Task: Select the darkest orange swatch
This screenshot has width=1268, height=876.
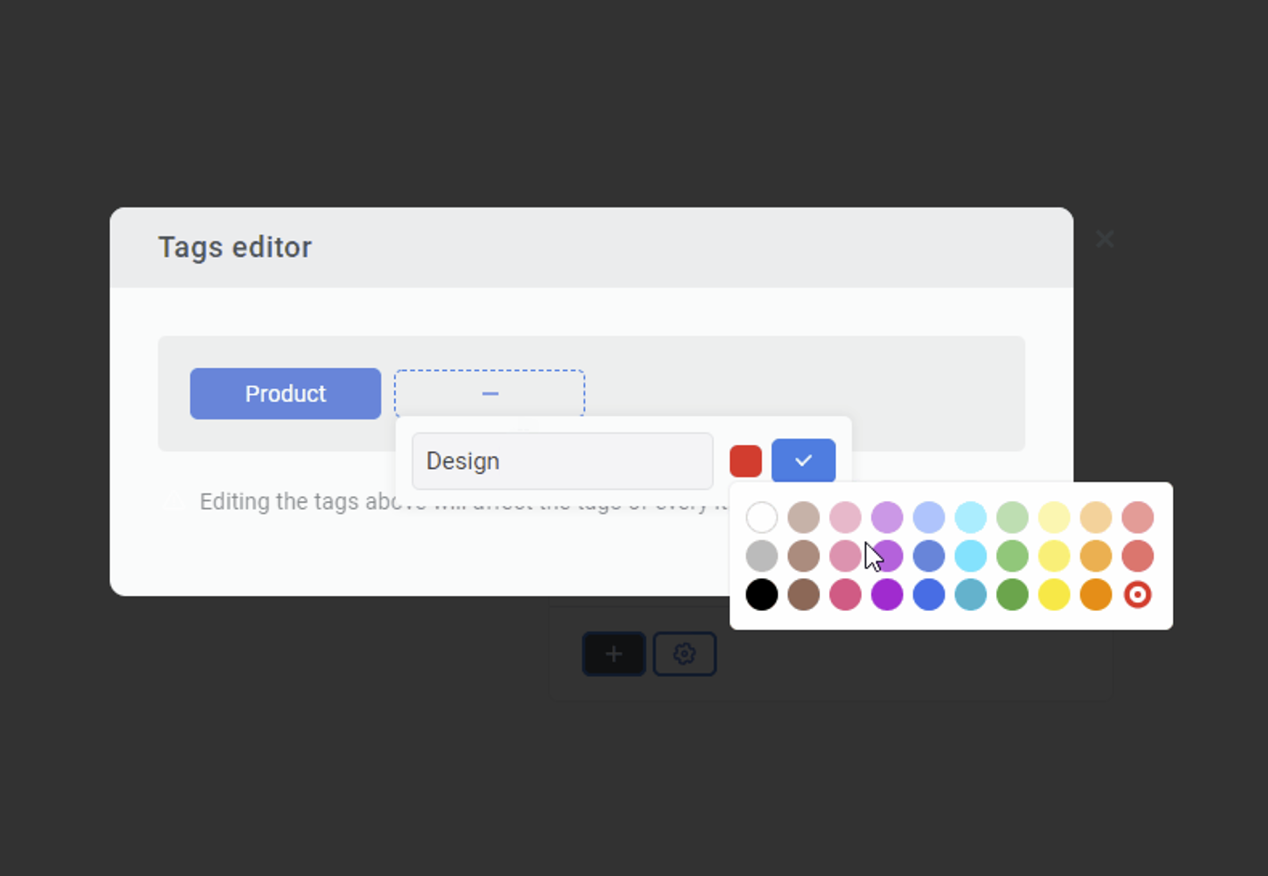Action: pos(1096,595)
